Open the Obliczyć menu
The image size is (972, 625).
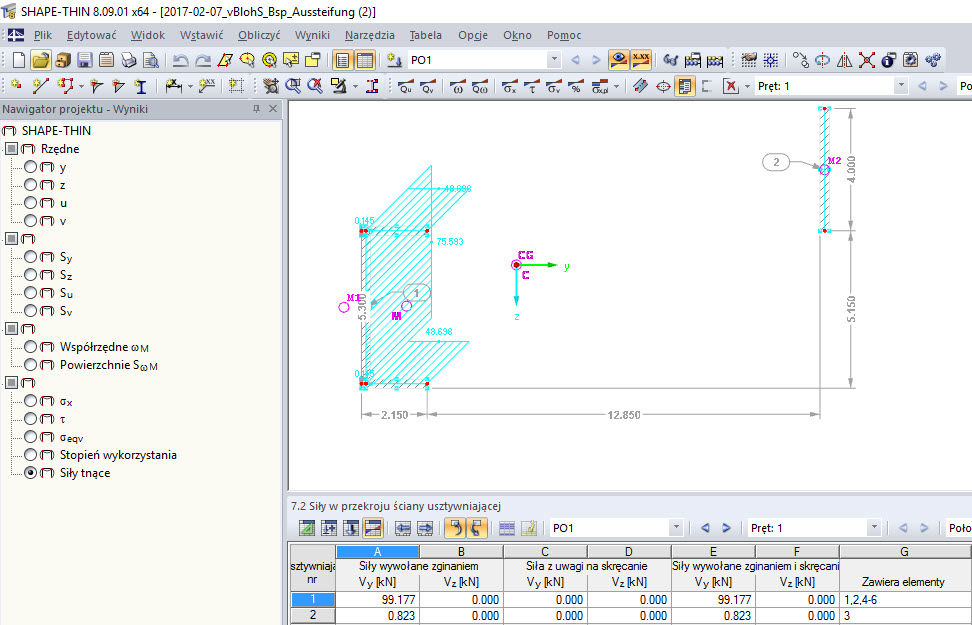[259, 35]
